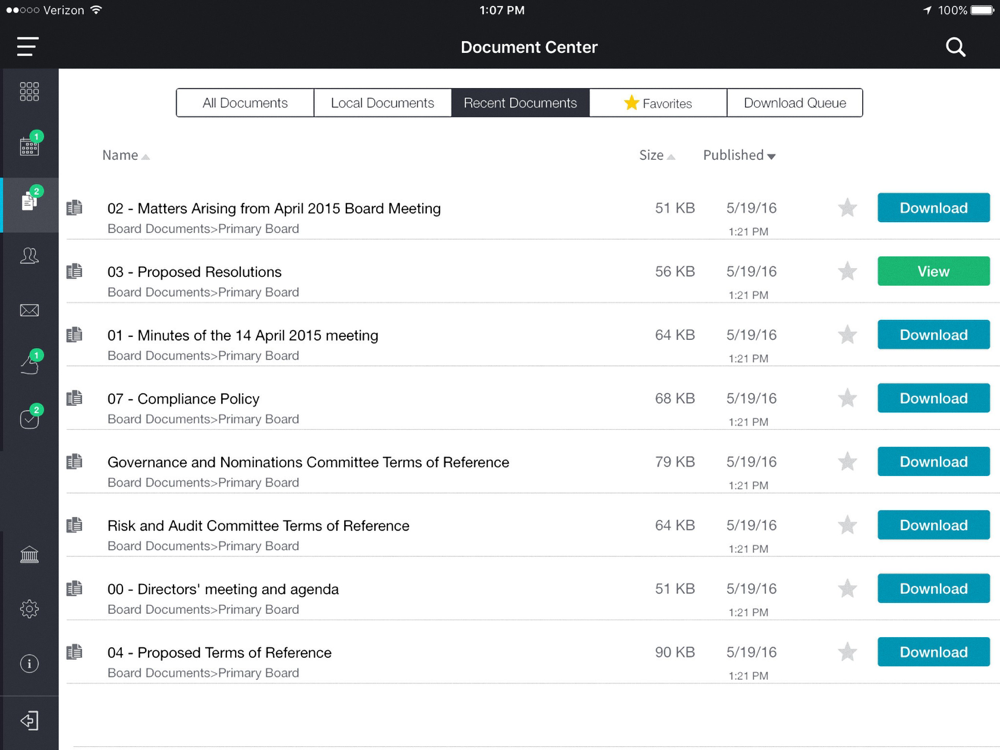
Task: Star the 04 - Proposed Terms of Reference
Action: coord(847,652)
